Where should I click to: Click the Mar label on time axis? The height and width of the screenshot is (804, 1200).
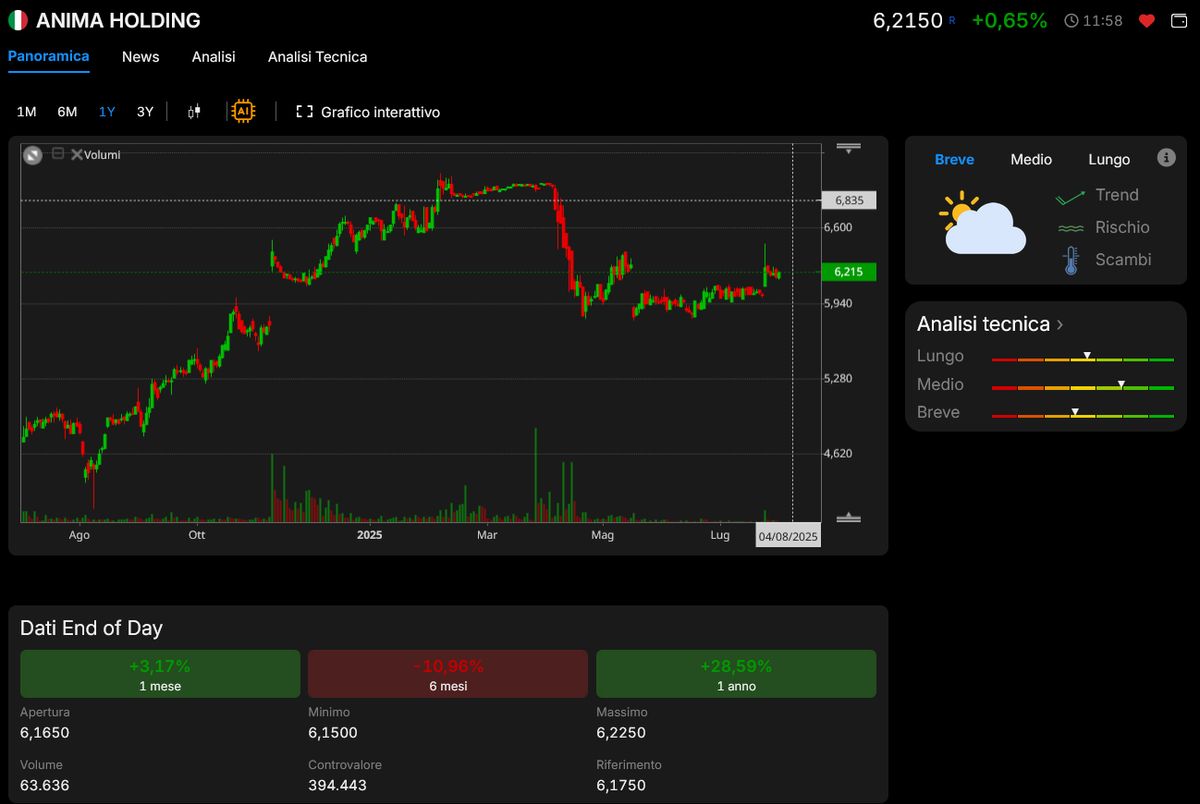click(487, 535)
